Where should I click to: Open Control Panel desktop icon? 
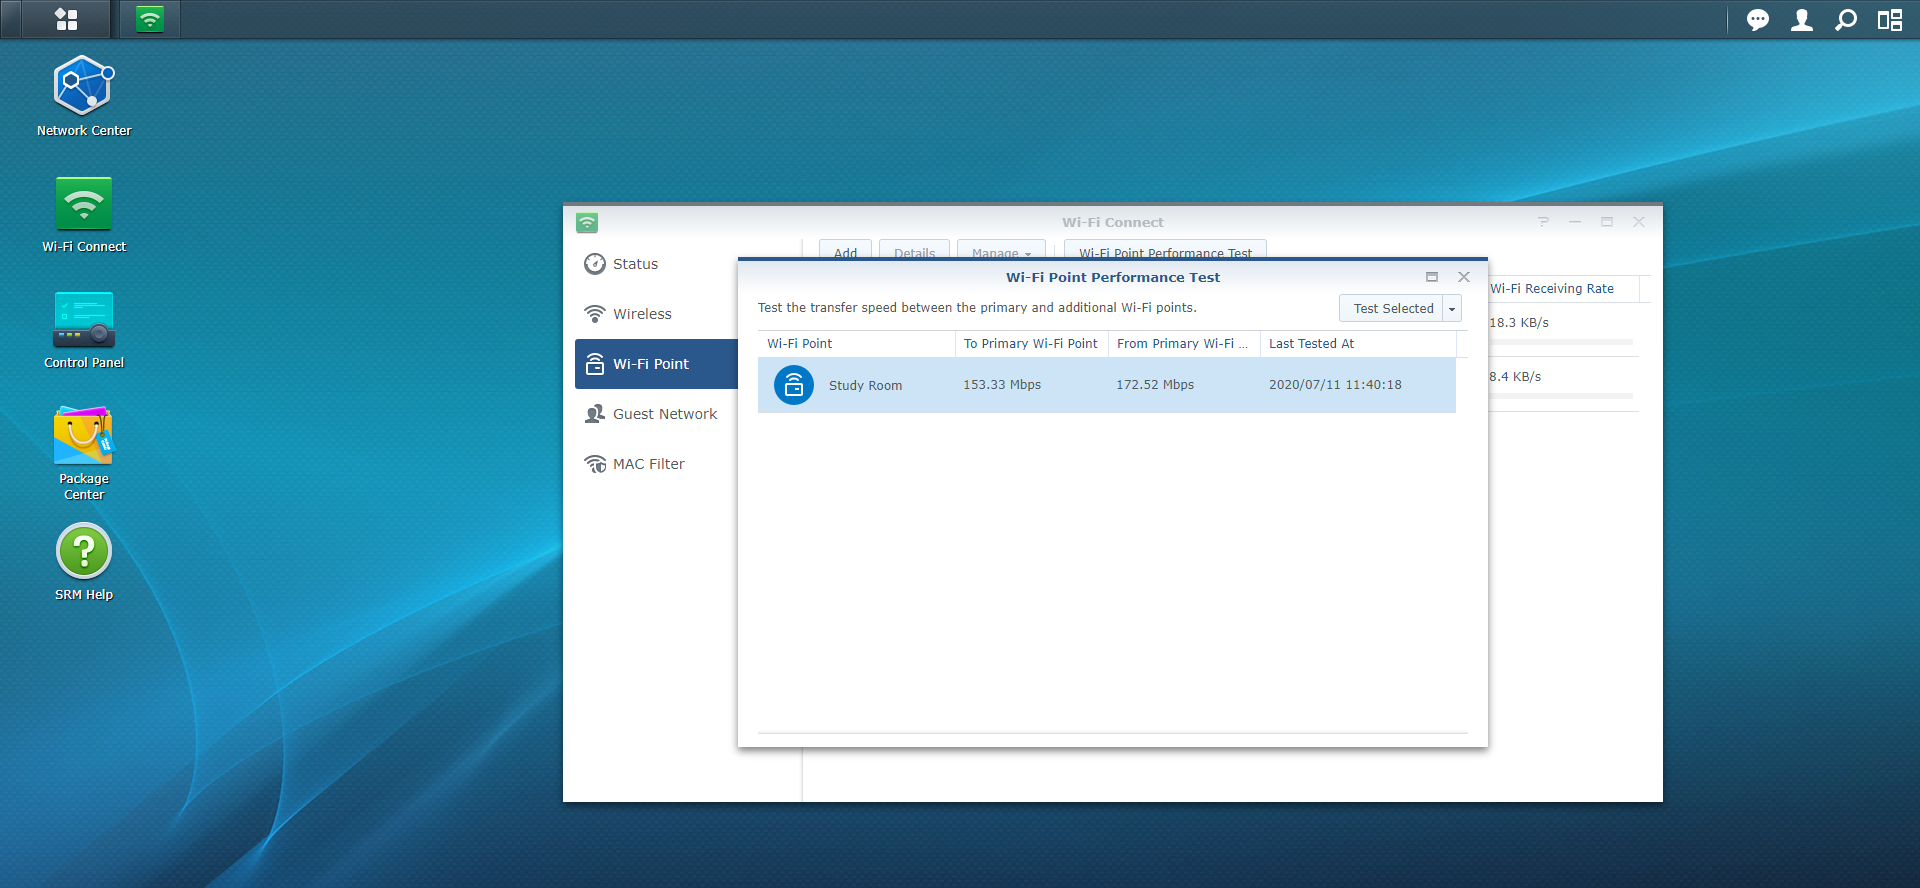pyautogui.click(x=84, y=330)
